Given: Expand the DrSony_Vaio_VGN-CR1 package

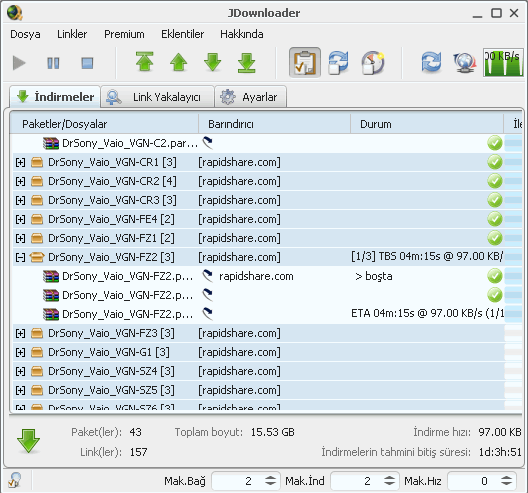Looking at the screenshot, I should 20,163.
